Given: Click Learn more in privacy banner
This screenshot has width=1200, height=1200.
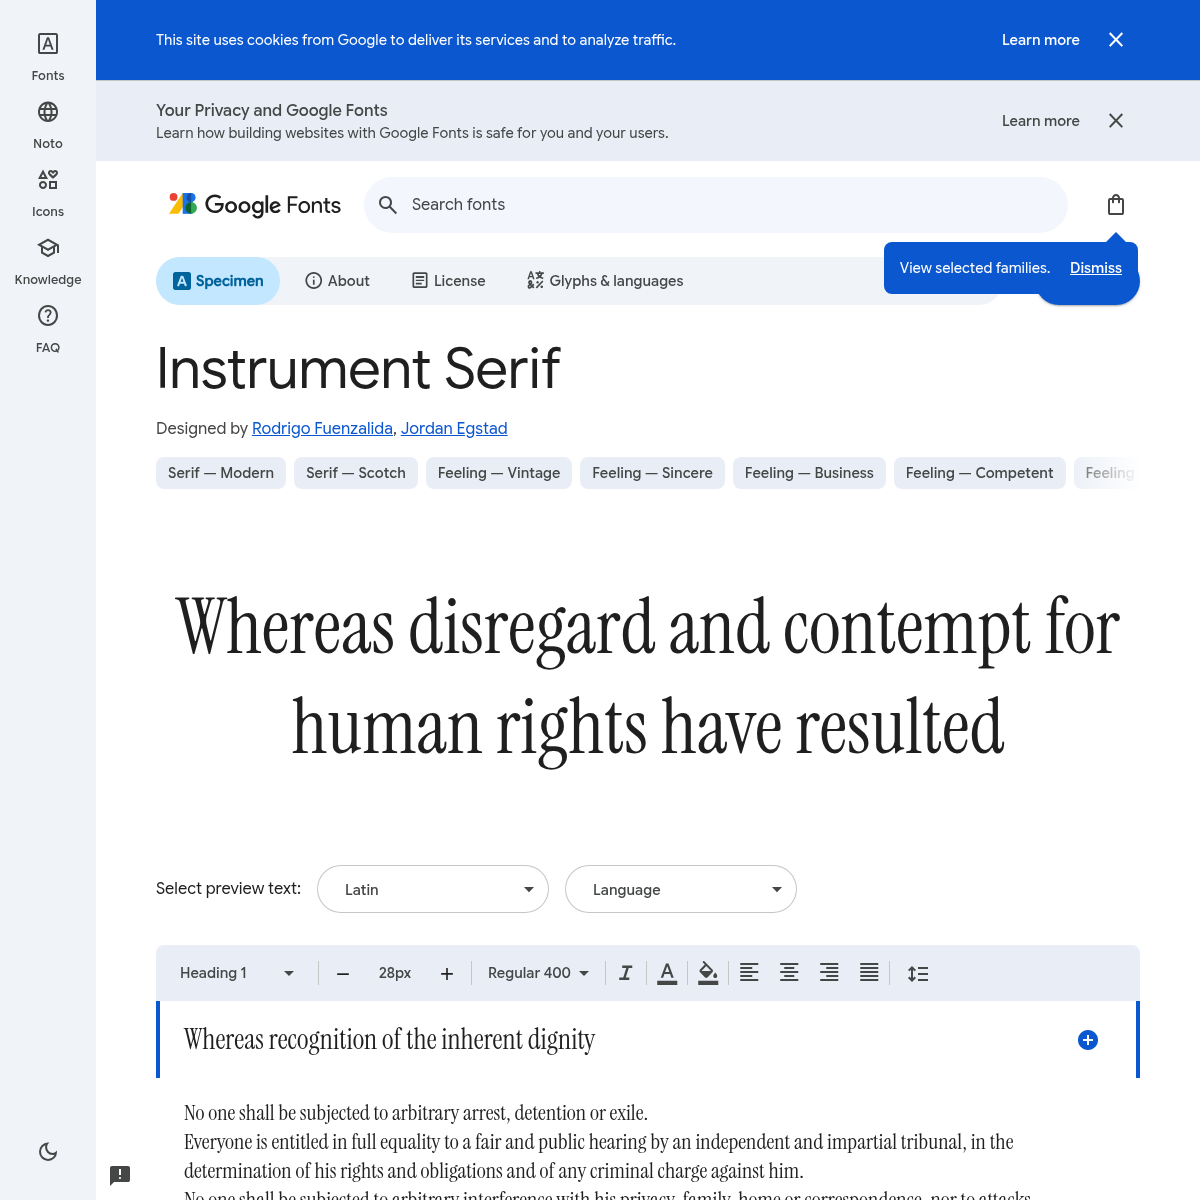Looking at the screenshot, I should [x=1041, y=121].
